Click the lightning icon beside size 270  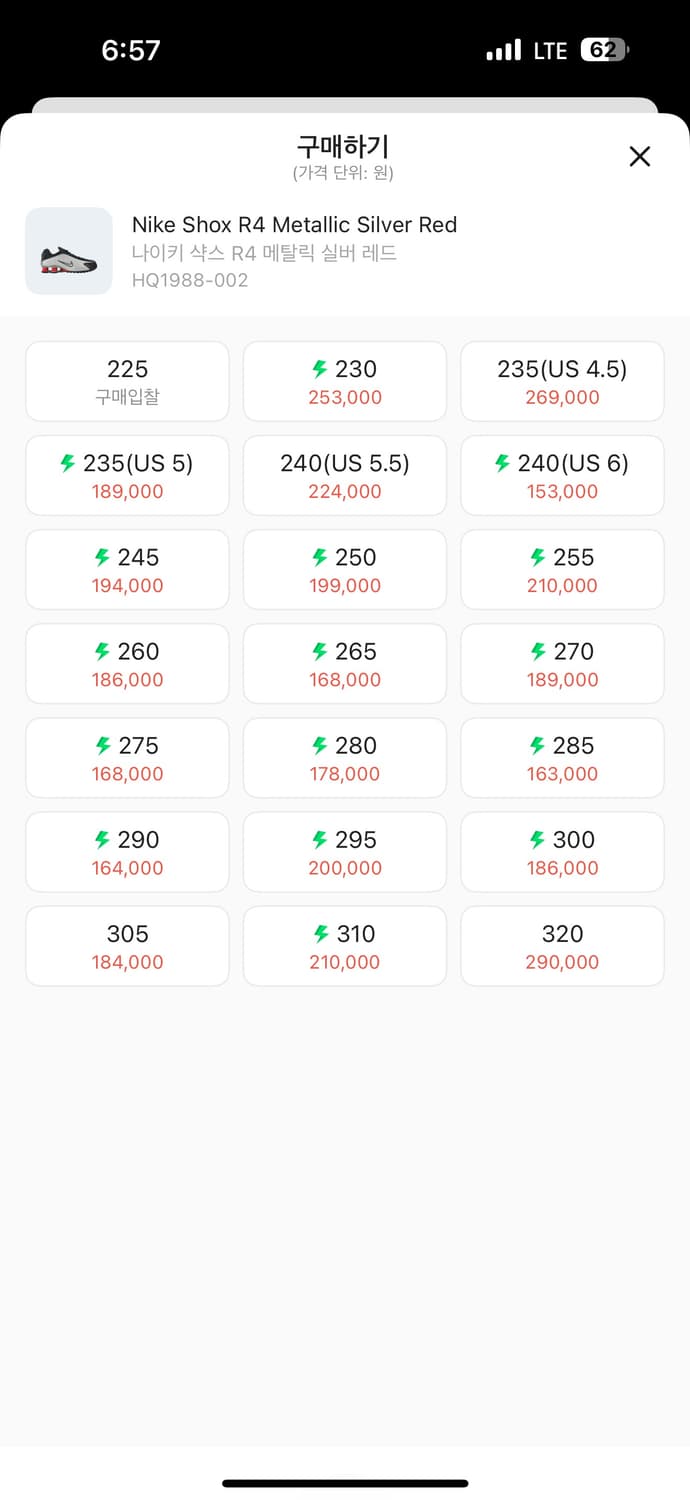click(538, 651)
